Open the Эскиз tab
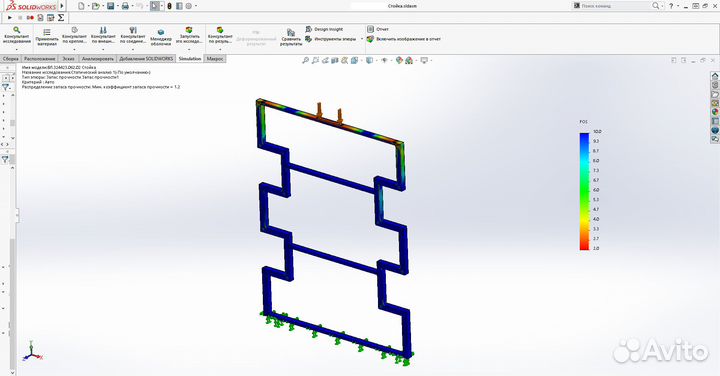Viewport: 720px width, 376px height. [x=68, y=59]
